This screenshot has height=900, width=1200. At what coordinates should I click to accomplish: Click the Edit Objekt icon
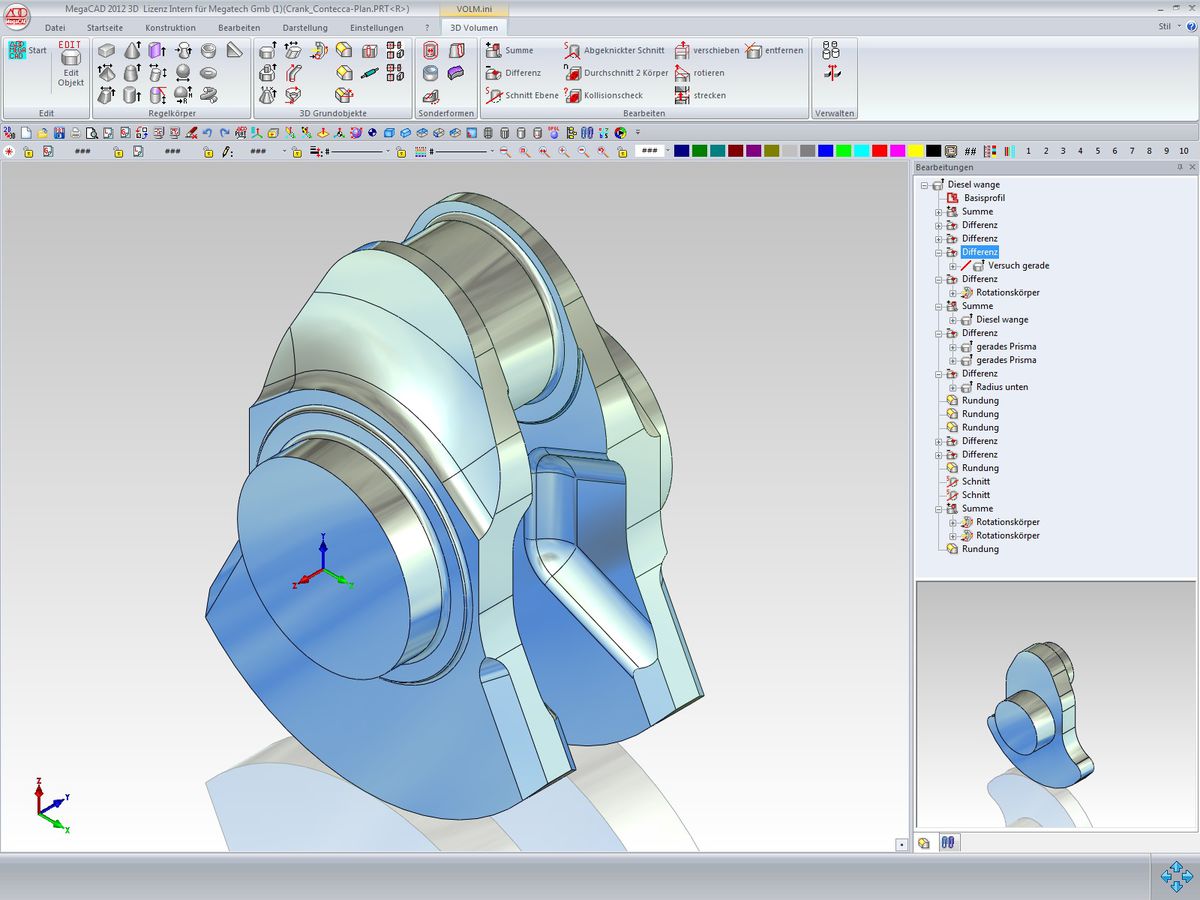point(71,58)
